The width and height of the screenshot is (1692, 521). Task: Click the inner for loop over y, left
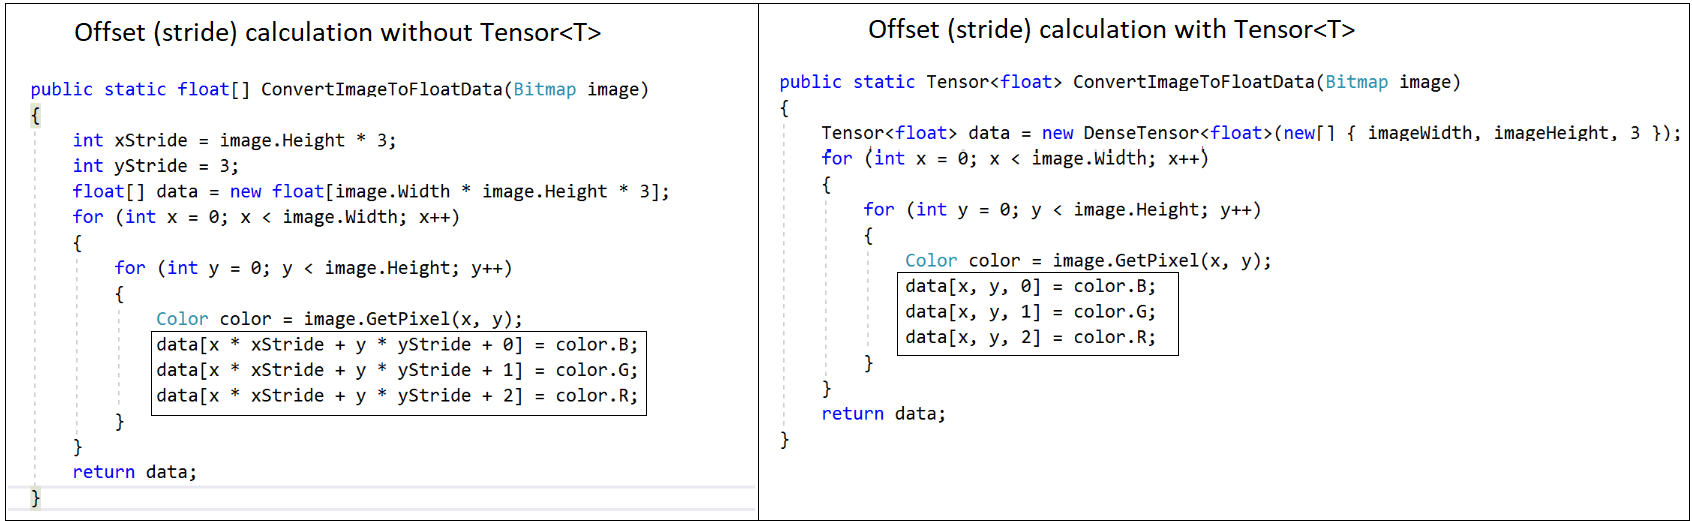tap(313, 268)
